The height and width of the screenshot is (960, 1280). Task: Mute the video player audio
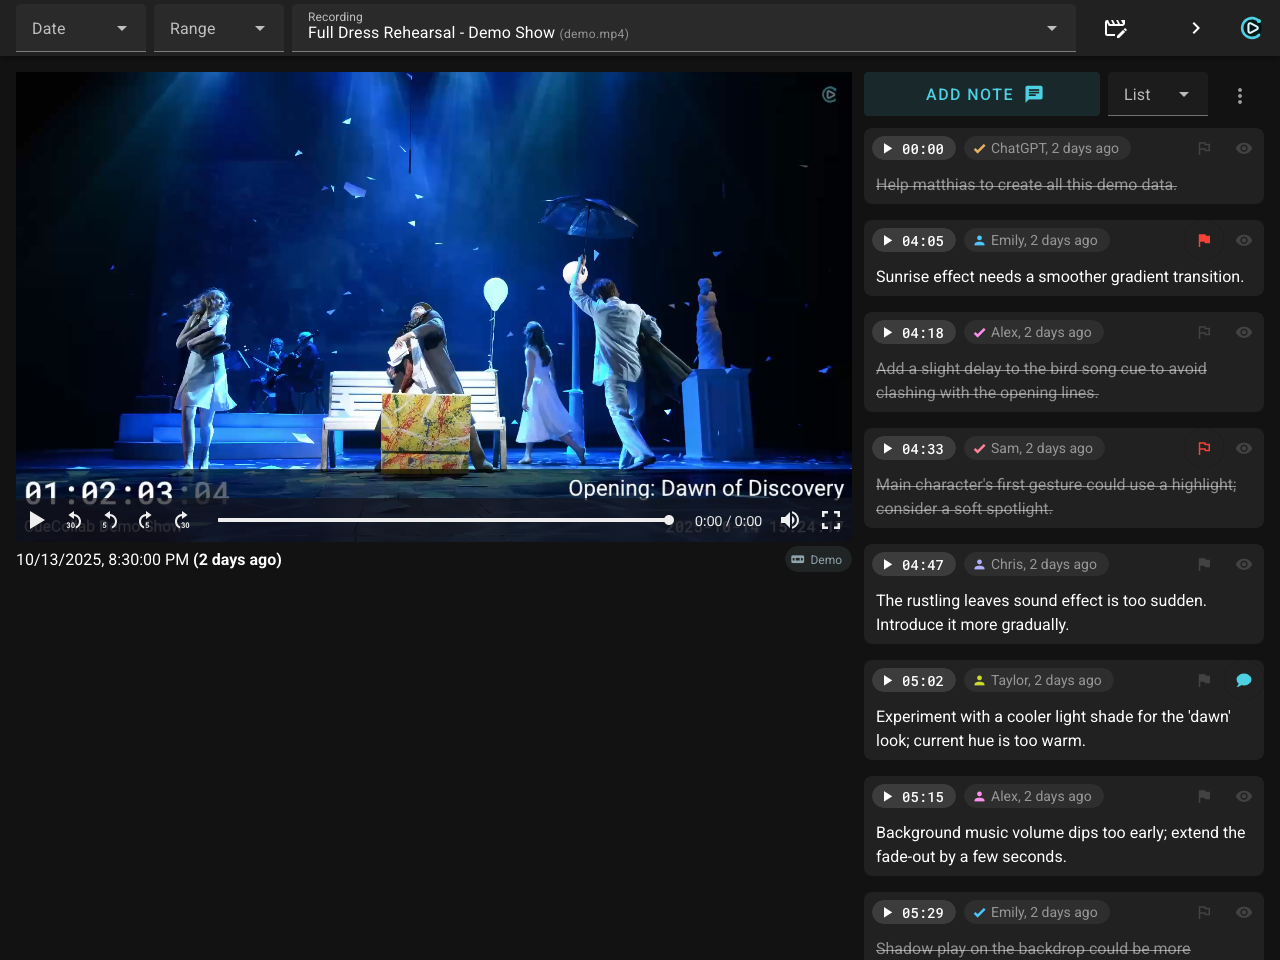(790, 520)
